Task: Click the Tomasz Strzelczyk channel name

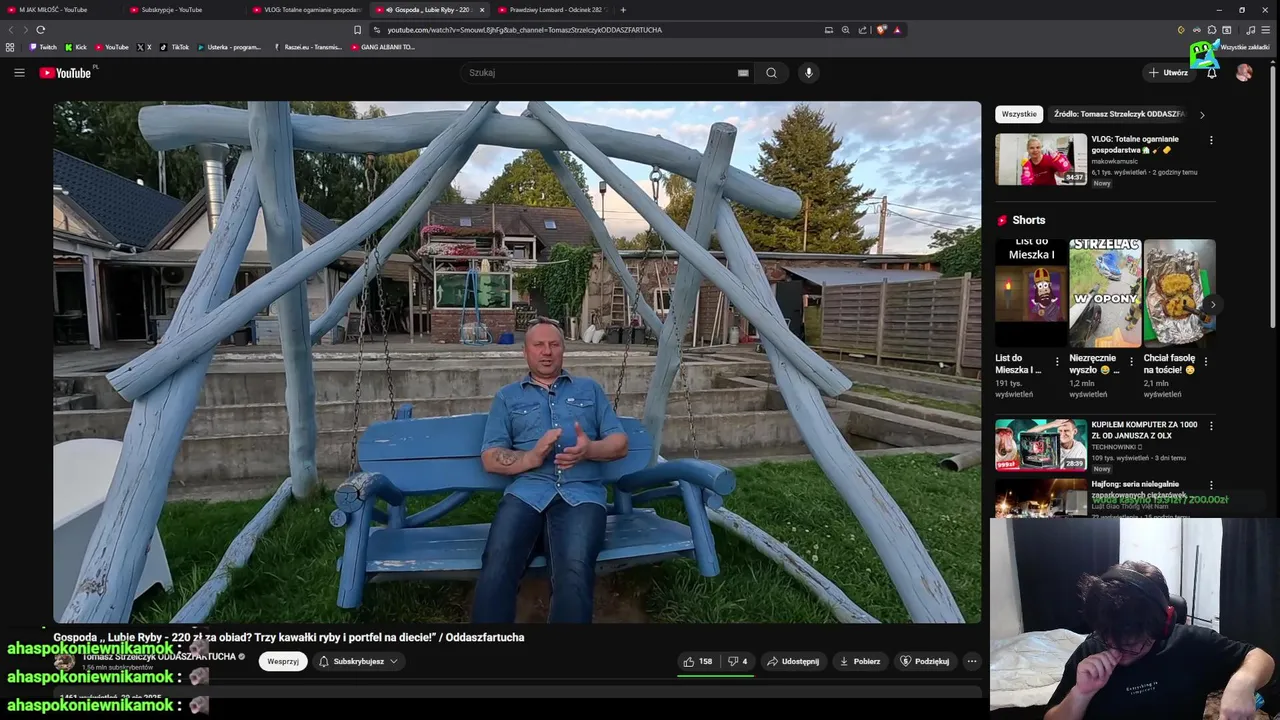Action: coord(158,657)
